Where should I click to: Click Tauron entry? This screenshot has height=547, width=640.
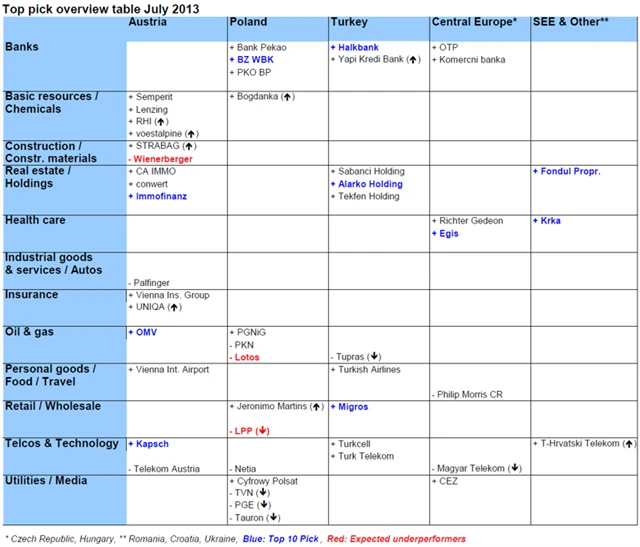point(255,518)
